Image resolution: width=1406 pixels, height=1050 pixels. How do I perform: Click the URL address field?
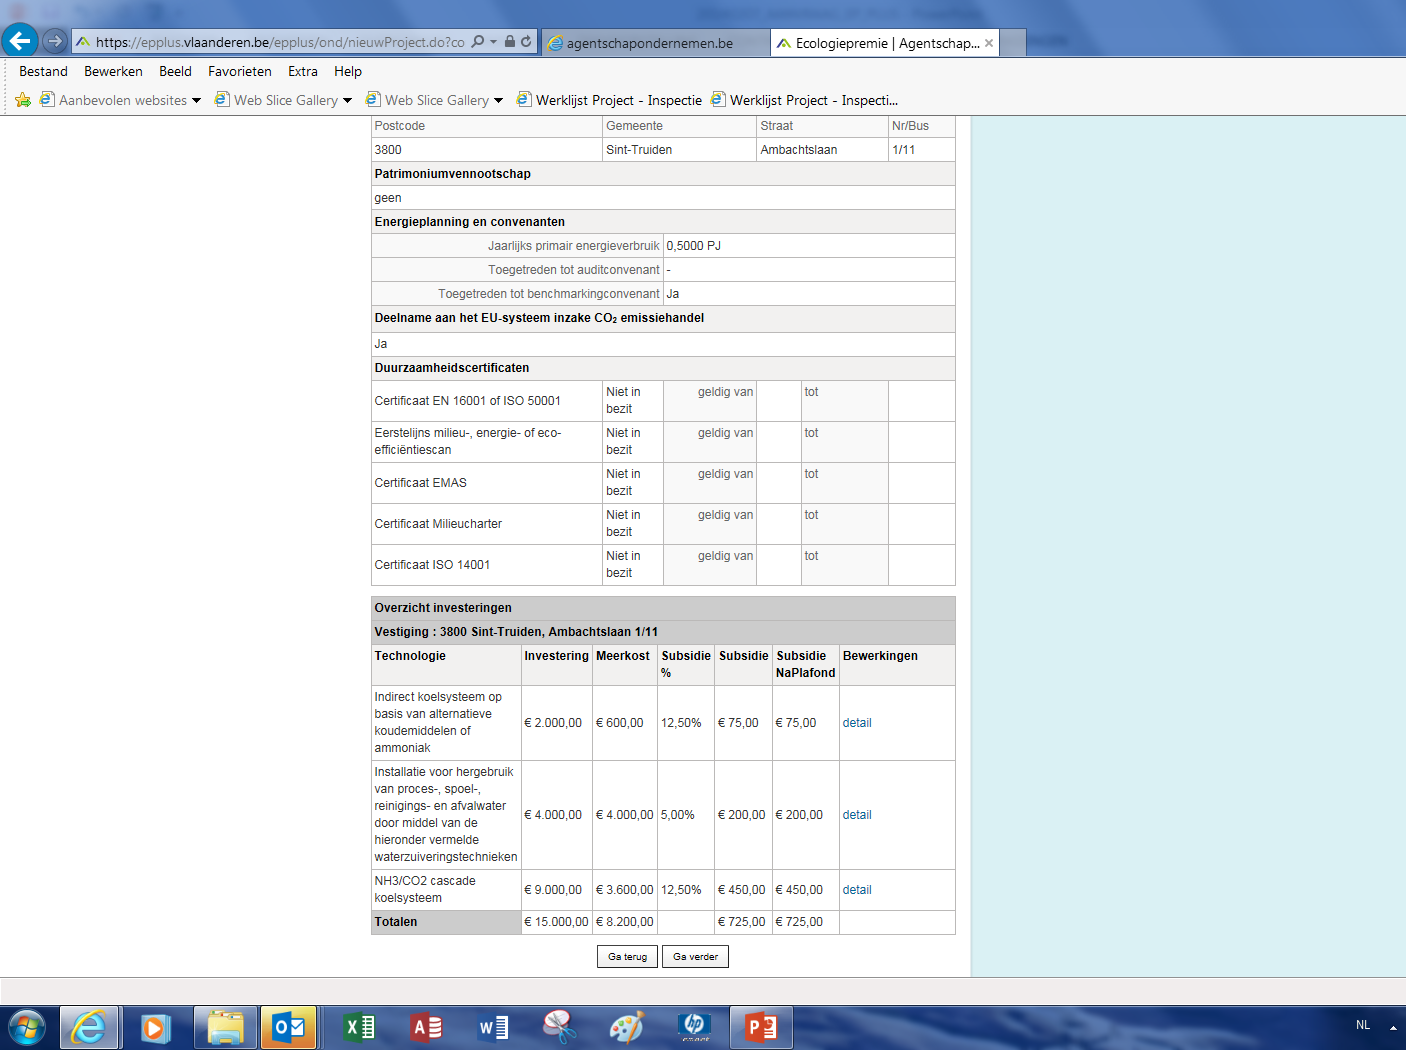click(280, 42)
